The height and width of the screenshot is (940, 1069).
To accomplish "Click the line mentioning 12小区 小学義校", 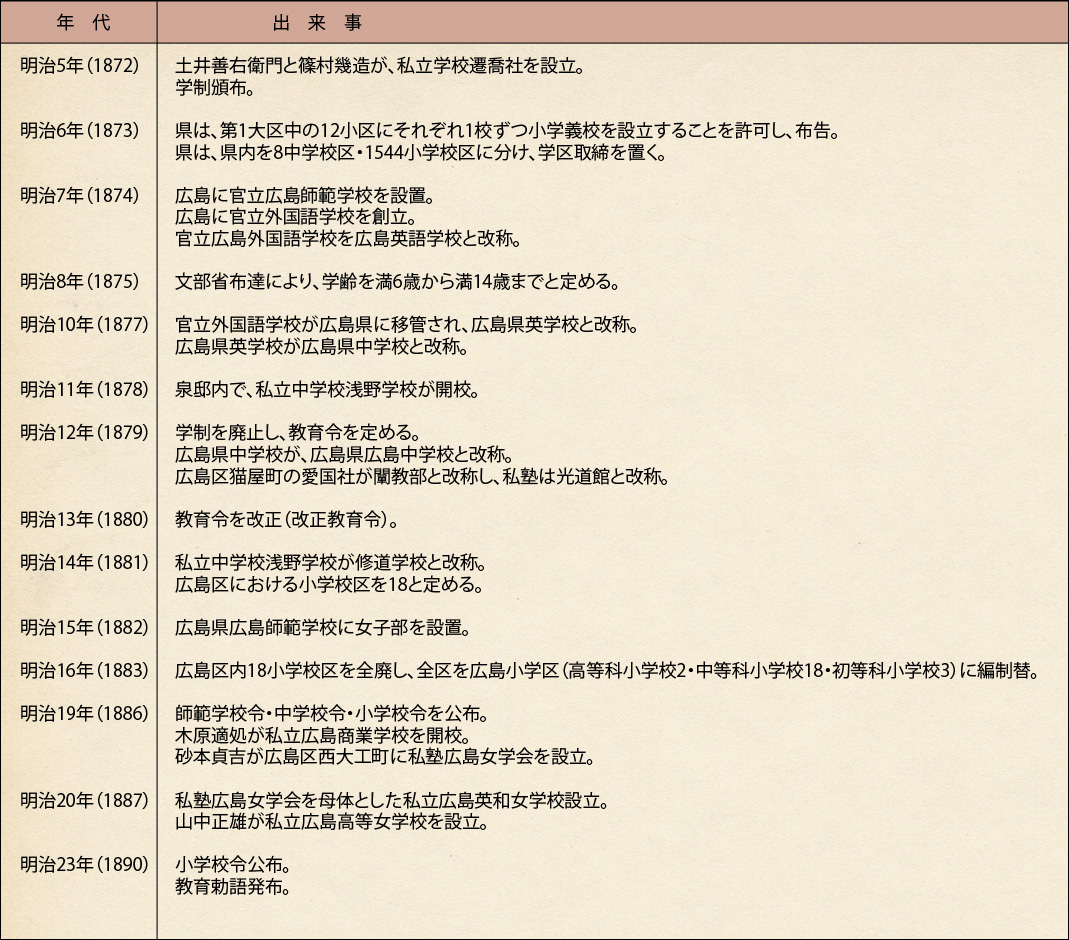I will tap(507, 131).
